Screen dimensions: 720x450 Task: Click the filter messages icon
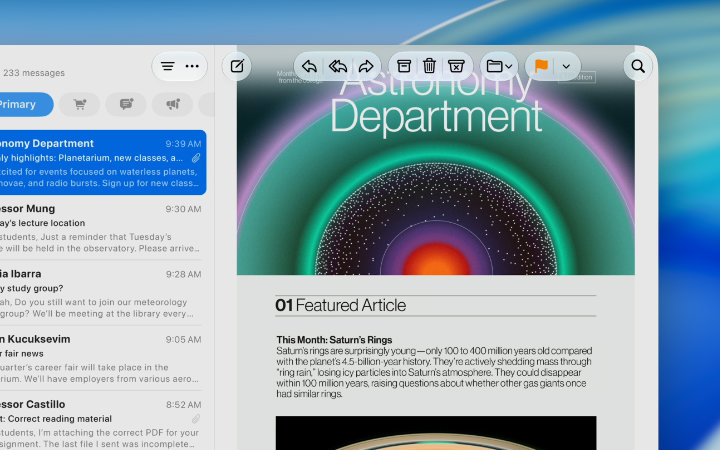click(x=168, y=67)
